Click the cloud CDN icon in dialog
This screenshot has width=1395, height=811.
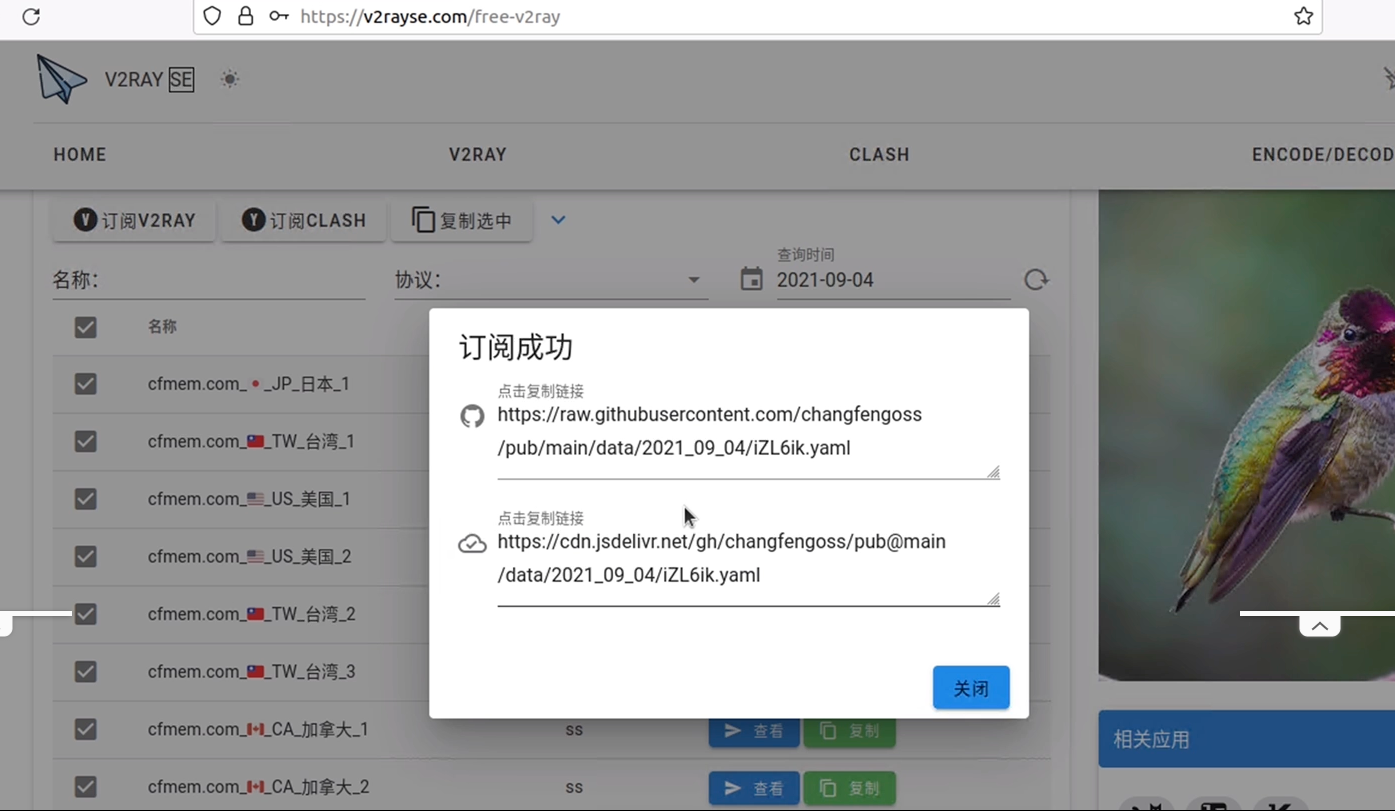pos(472,544)
